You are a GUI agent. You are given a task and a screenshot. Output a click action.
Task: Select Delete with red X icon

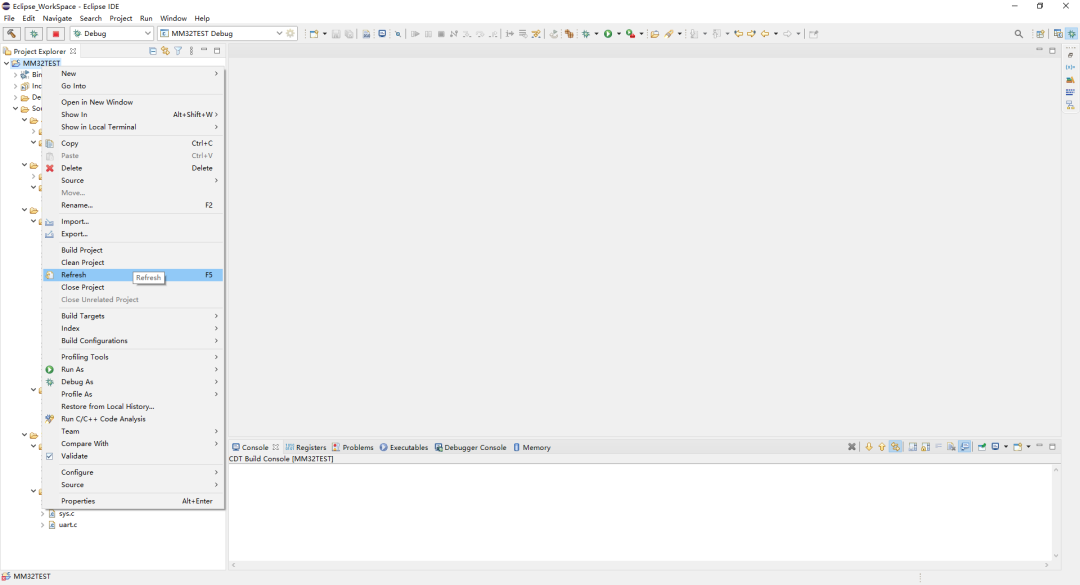tap(134, 168)
